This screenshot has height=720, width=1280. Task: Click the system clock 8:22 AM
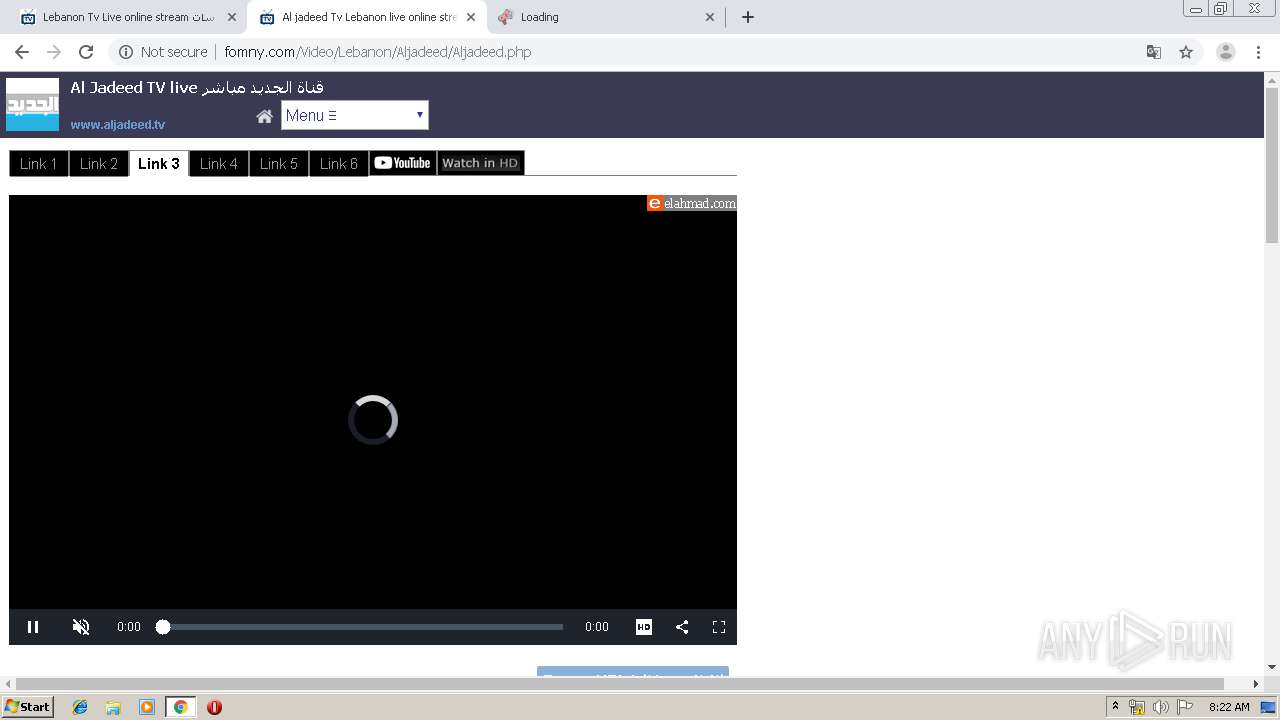click(x=1229, y=707)
